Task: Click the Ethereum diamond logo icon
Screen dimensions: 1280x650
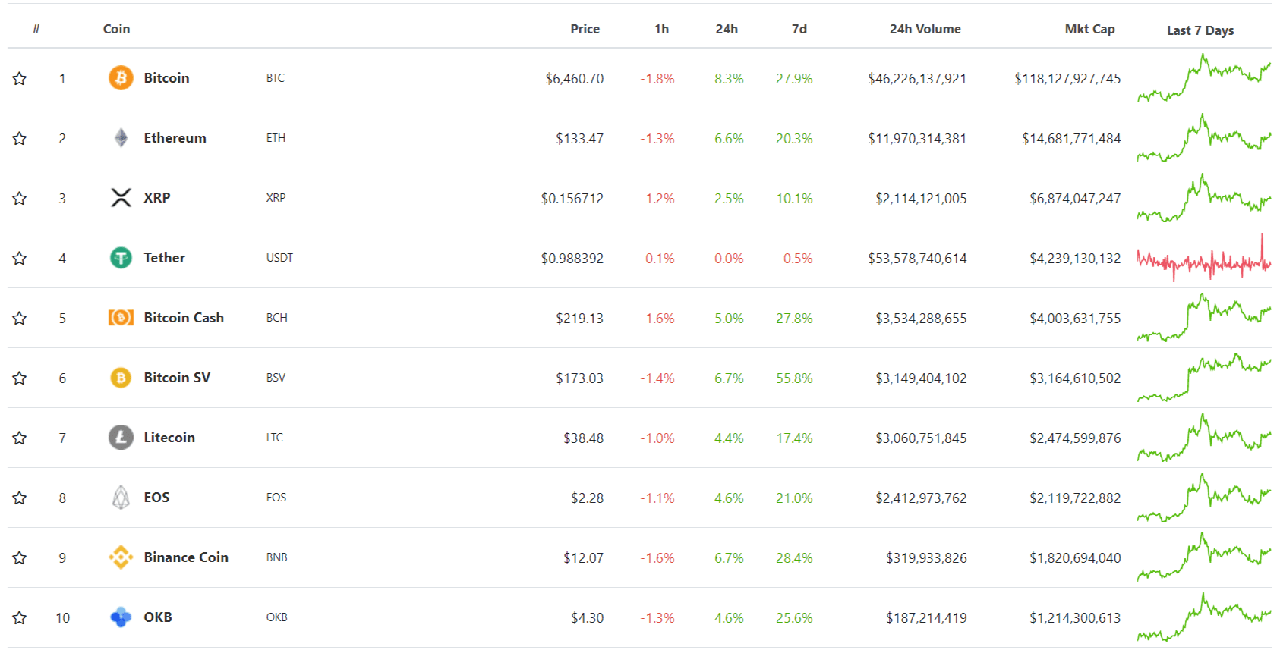Action: [x=120, y=138]
